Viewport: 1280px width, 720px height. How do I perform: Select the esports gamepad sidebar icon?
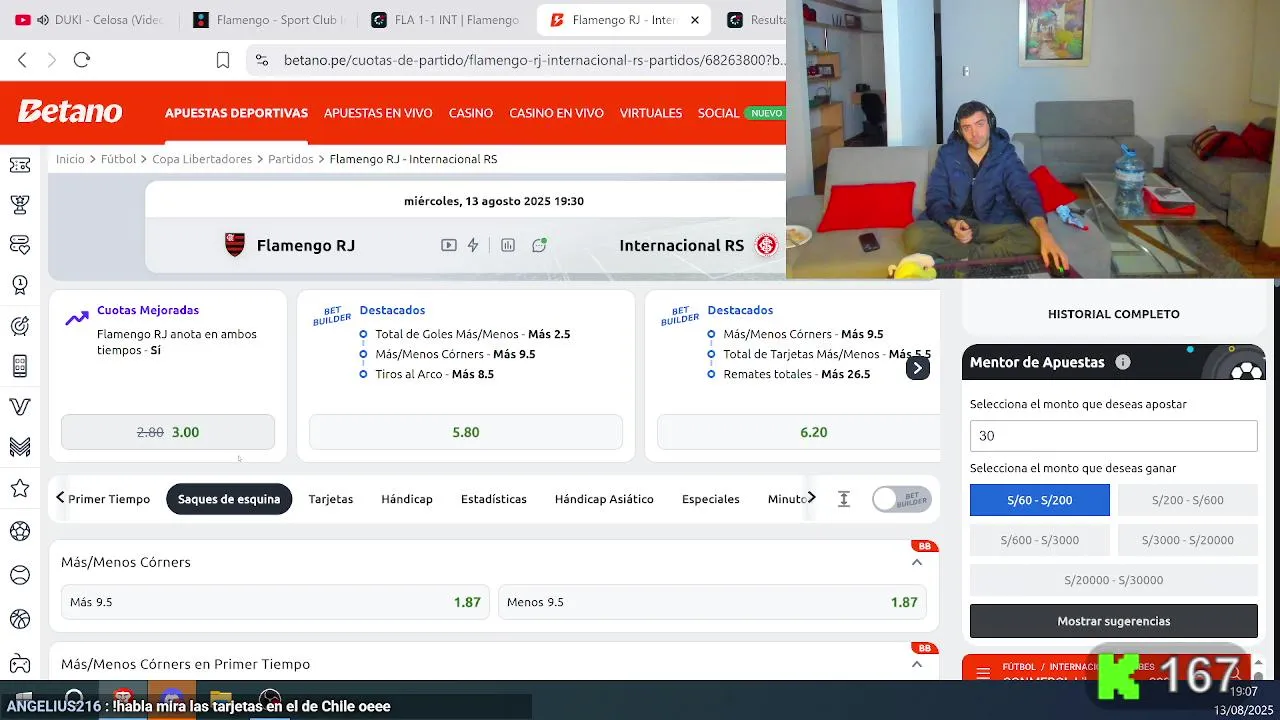click(20, 664)
